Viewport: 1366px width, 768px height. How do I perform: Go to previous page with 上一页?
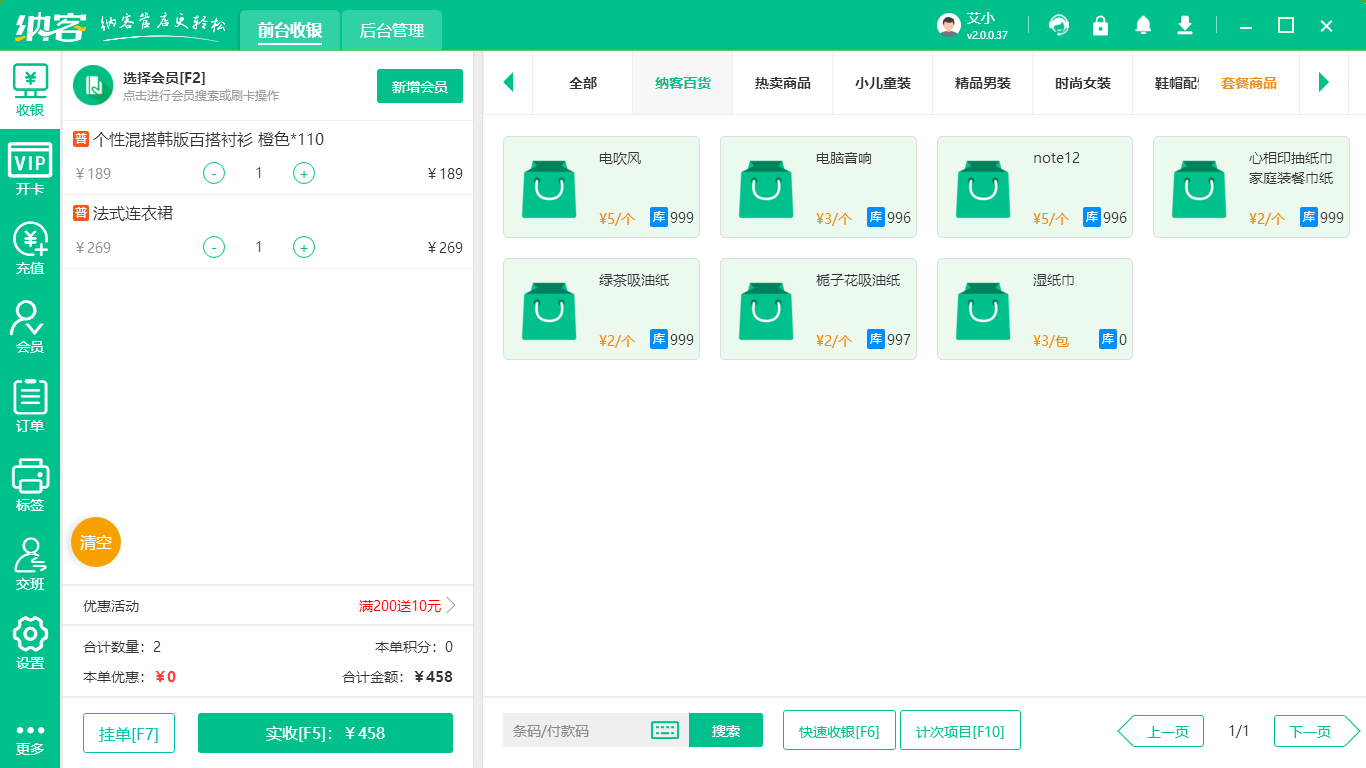[x=1160, y=731]
